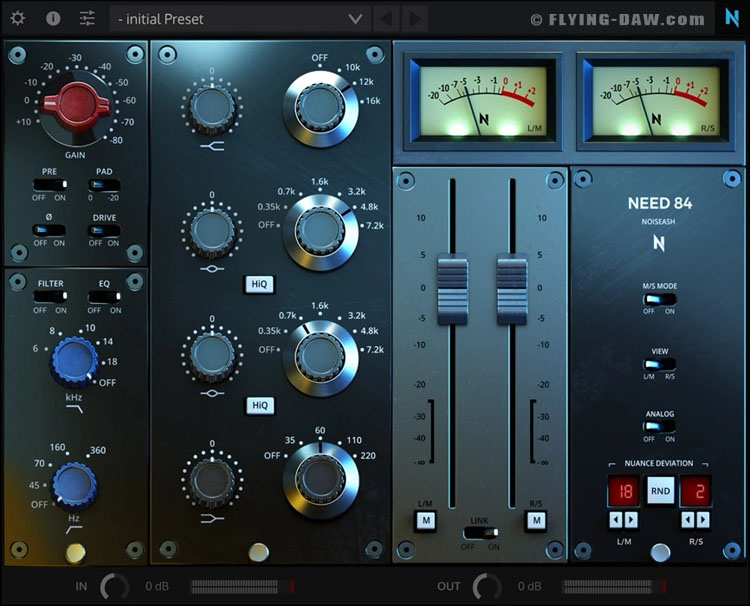Click the low shelf gain knob
Screen dimensions: 750x606
click(212, 480)
